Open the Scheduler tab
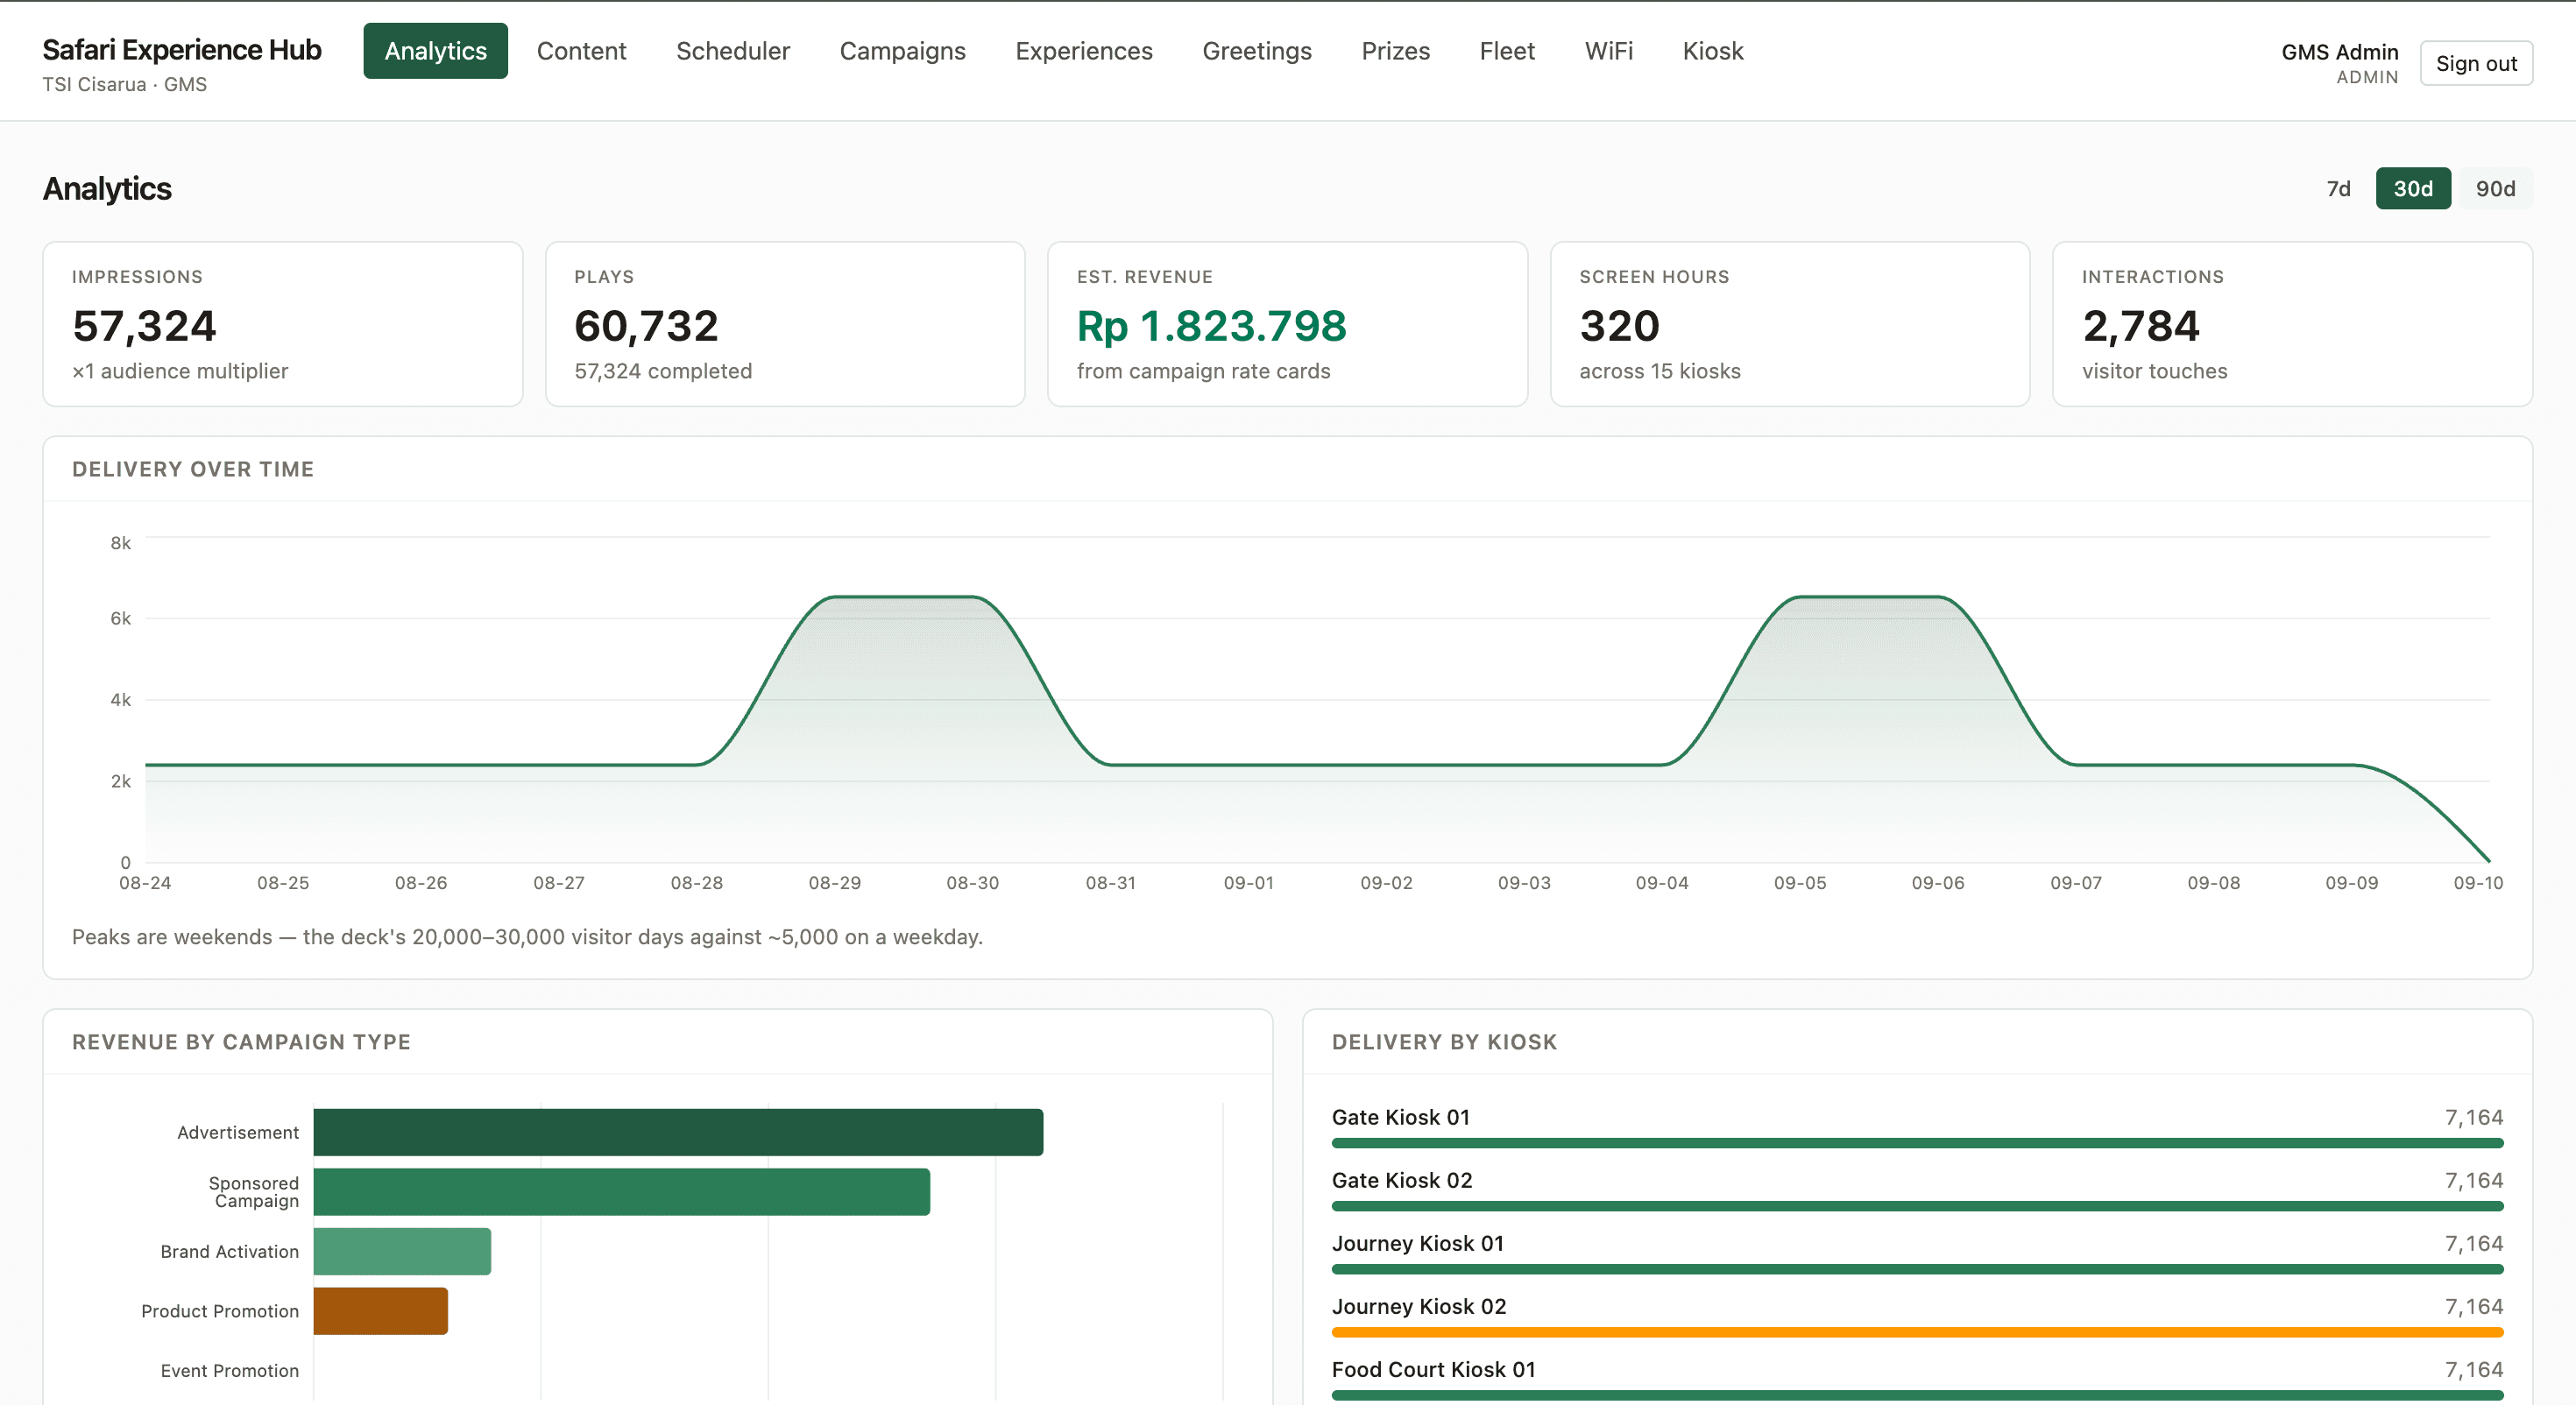Screen dimensions: 2576x1405 click(x=733, y=51)
